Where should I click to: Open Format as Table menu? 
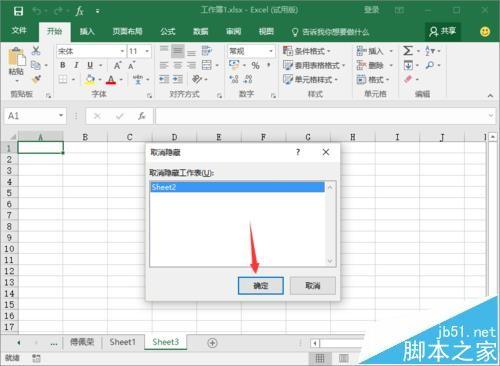[314, 65]
